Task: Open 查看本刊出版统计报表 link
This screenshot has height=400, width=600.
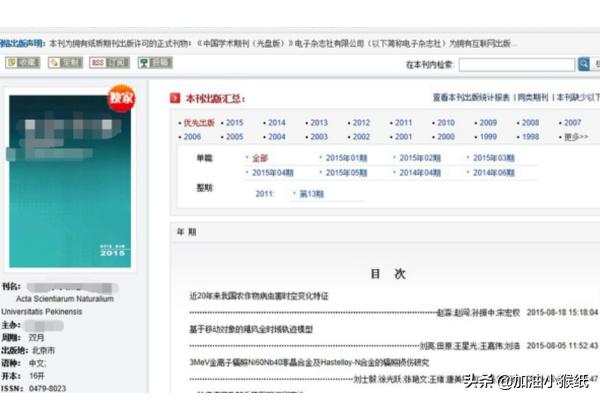Action: point(470,98)
